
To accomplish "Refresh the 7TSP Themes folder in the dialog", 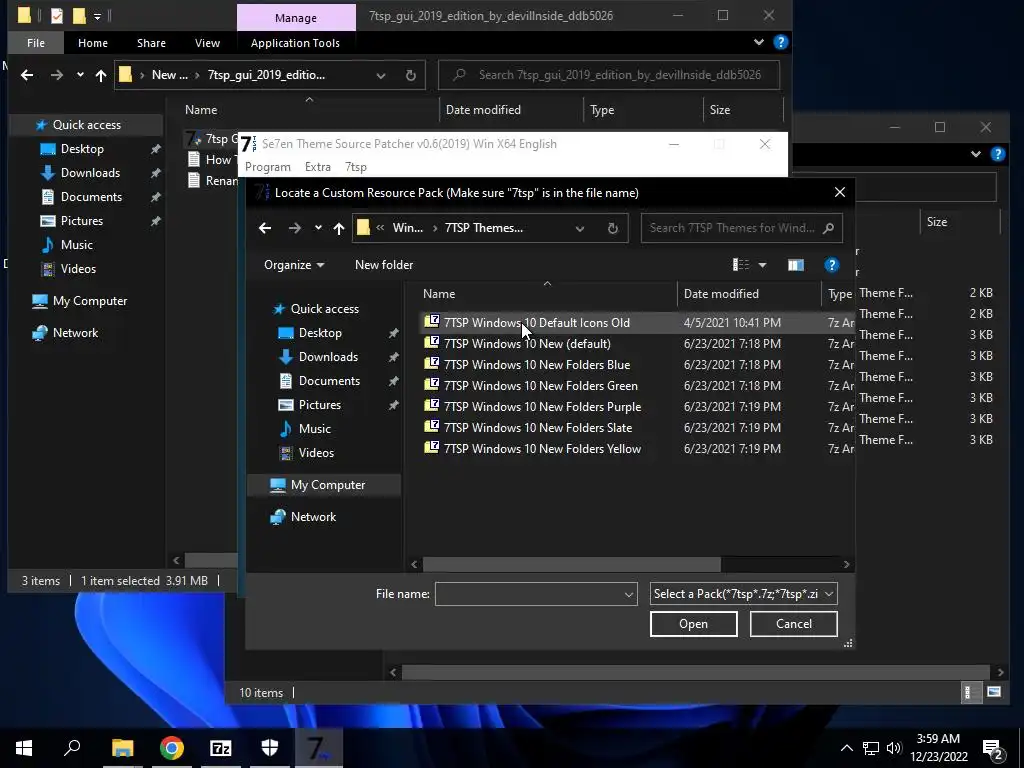I will coord(613,228).
